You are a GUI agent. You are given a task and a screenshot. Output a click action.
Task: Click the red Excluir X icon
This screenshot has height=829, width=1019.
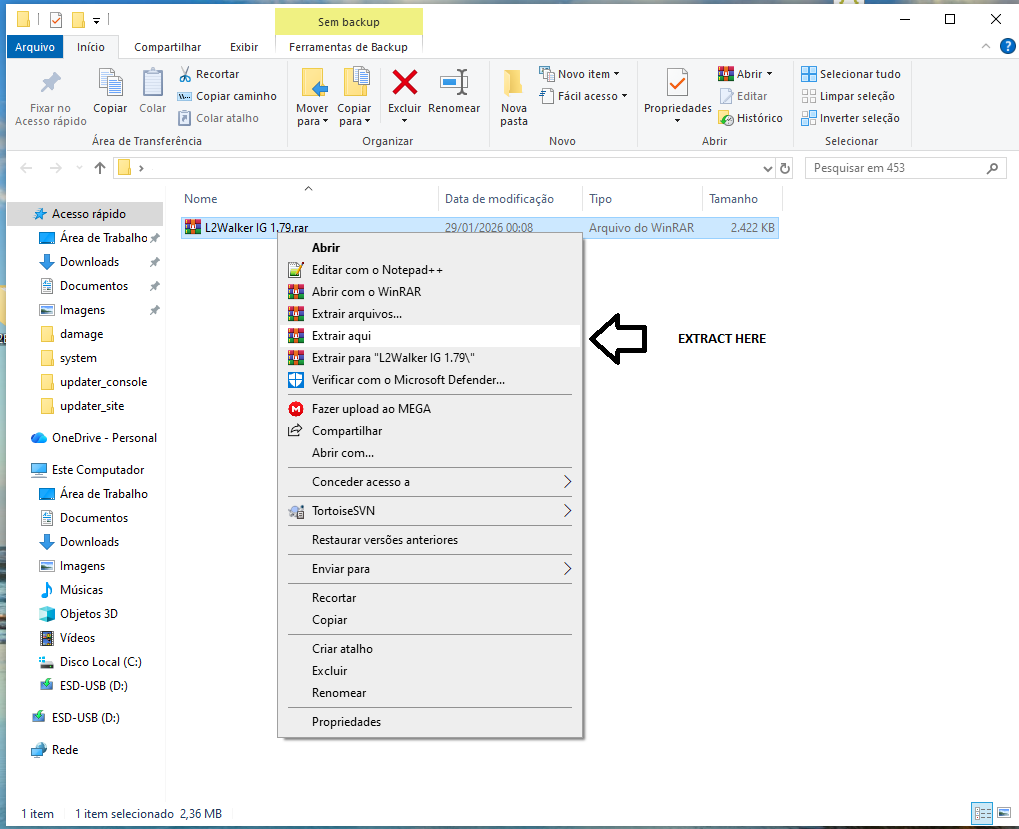click(x=404, y=83)
